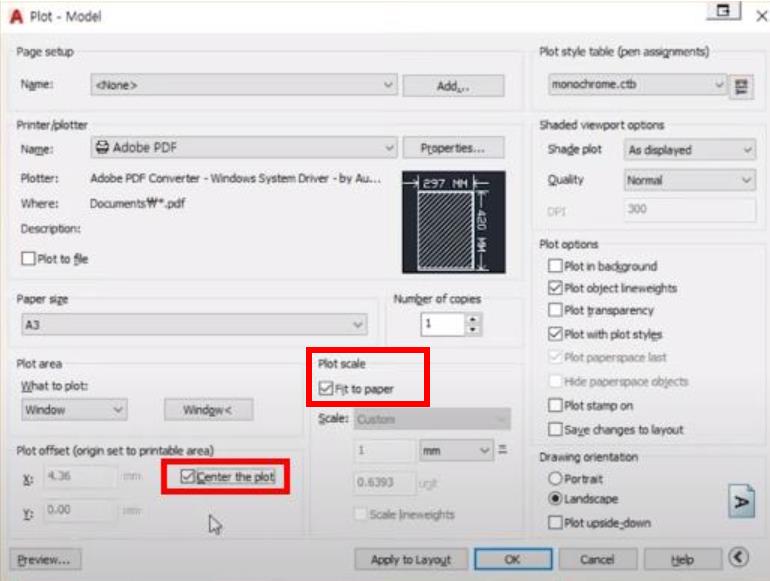Toggle Plot object lineweights
Viewport: 770px width, 581px height.
[555, 288]
